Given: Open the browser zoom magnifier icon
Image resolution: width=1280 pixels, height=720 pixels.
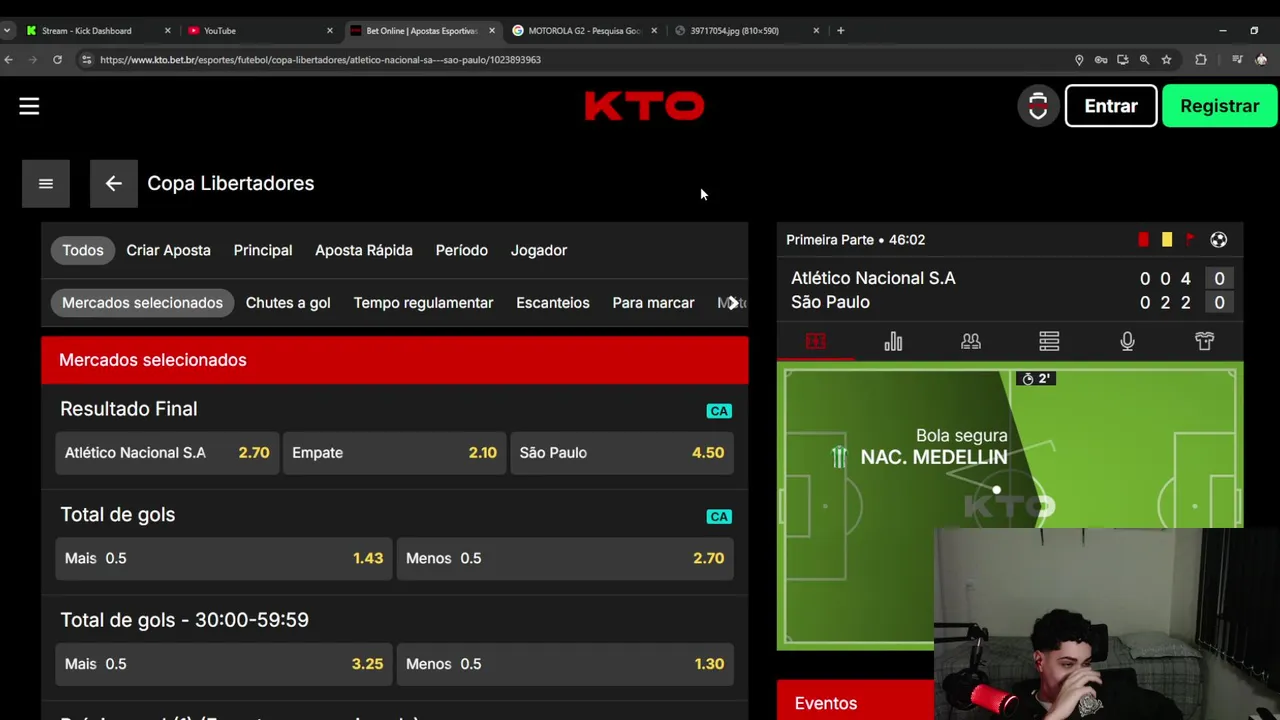Looking at the screenshot, I should [1144, 60].
